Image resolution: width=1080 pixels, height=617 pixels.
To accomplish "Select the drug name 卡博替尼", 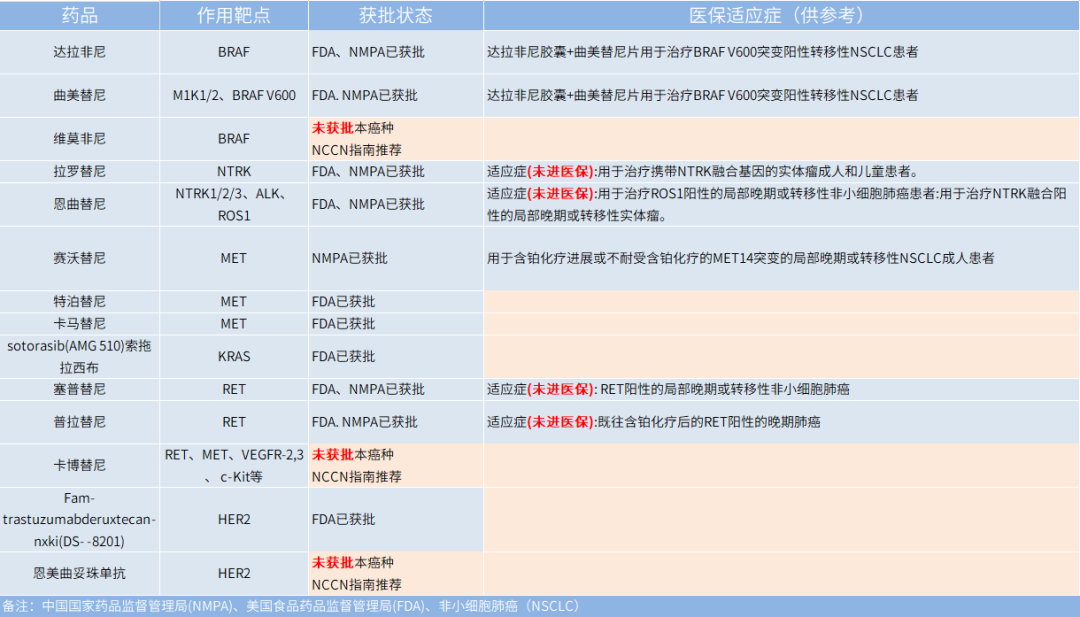I will pos(80,465).
